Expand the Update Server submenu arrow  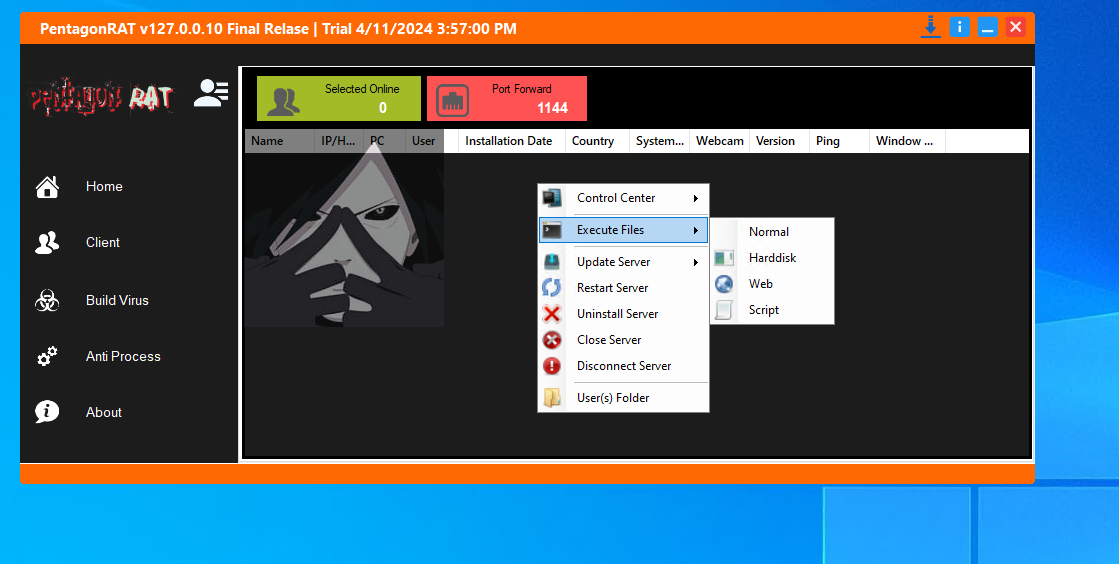click(696, 262)
